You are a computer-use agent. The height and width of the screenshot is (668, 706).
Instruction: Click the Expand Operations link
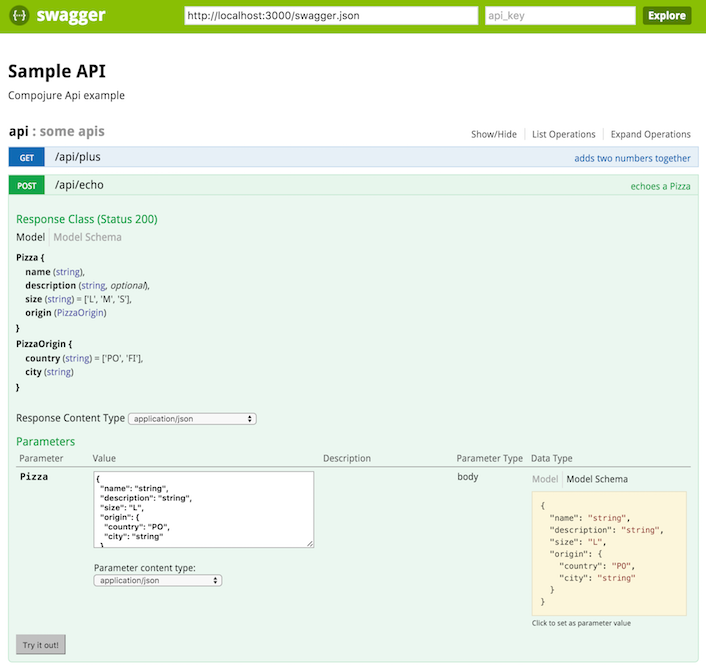650,134
